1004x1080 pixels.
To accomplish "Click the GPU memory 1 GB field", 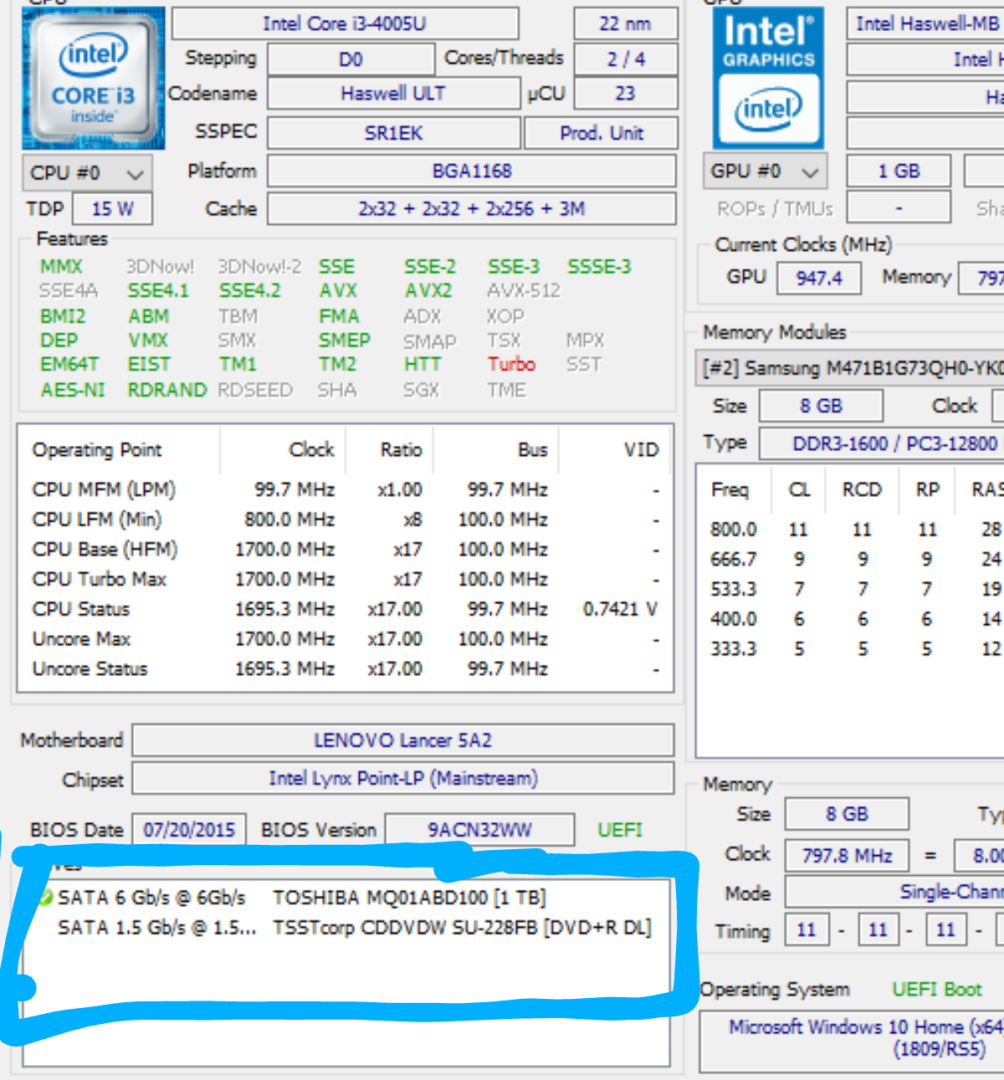I will [899, 171].
